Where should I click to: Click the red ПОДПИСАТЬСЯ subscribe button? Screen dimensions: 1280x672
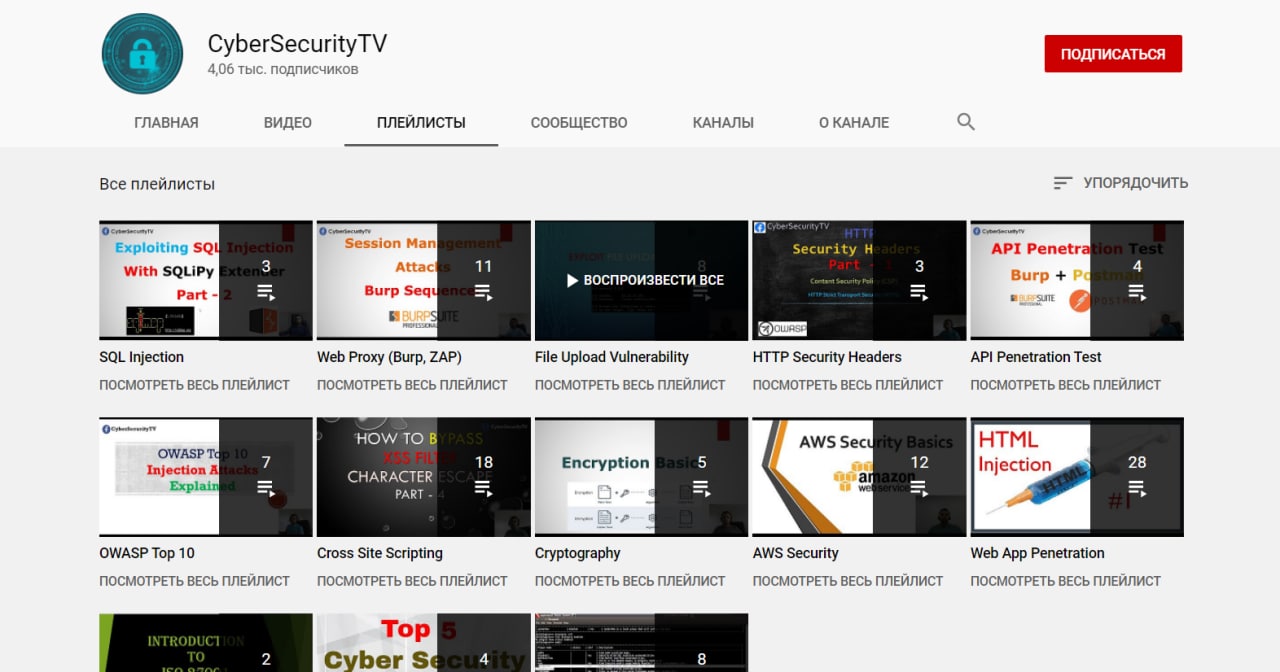(x=1113, y=54)
